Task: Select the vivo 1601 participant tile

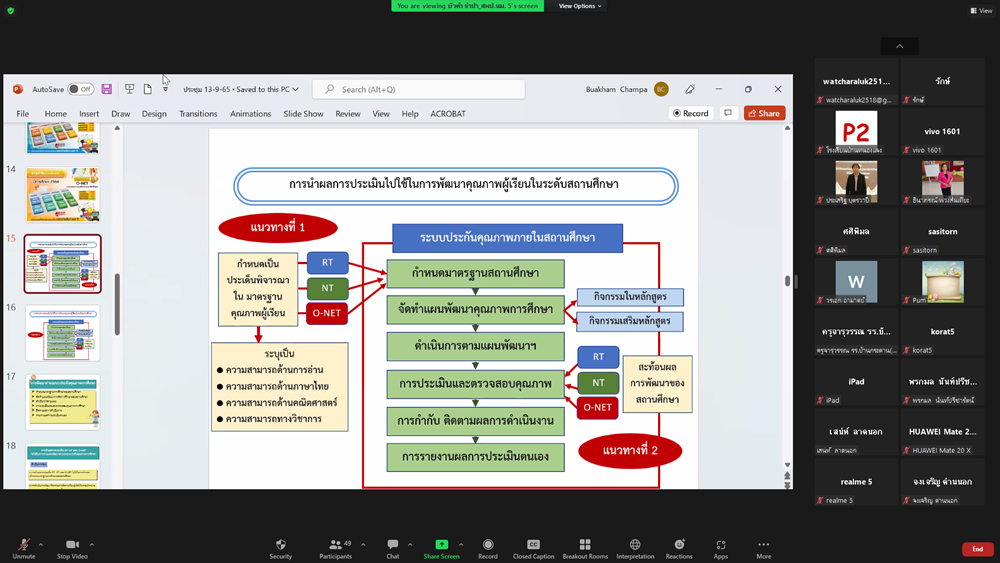Action: 942,132
